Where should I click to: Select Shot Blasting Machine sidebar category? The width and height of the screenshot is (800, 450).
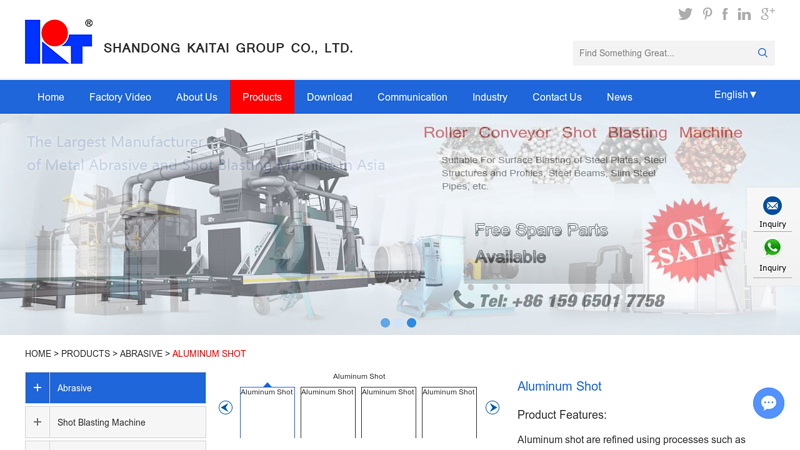click(x=115, y=422)
